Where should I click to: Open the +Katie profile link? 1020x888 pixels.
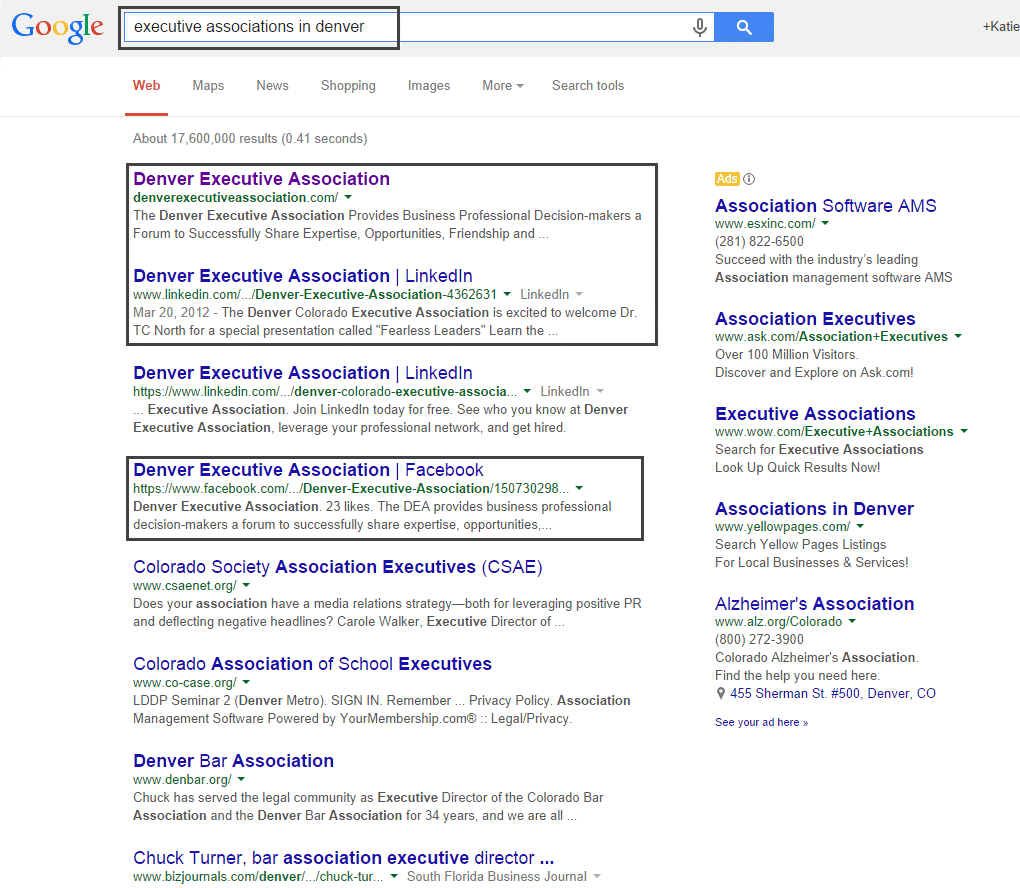pyautogui.click(x=1000, y=27)
